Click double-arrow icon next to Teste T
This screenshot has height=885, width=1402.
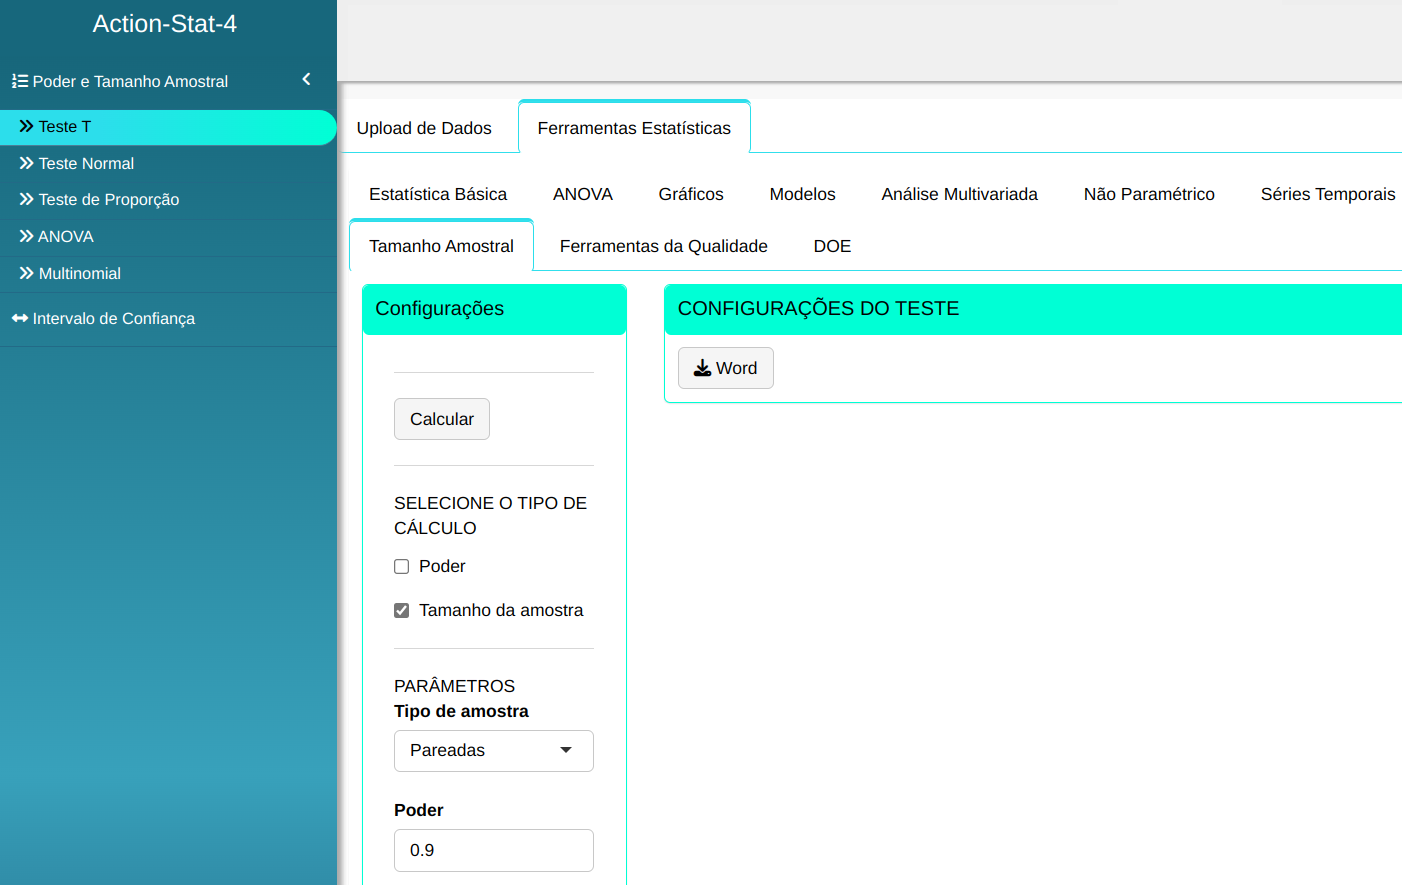click(26, 126)
